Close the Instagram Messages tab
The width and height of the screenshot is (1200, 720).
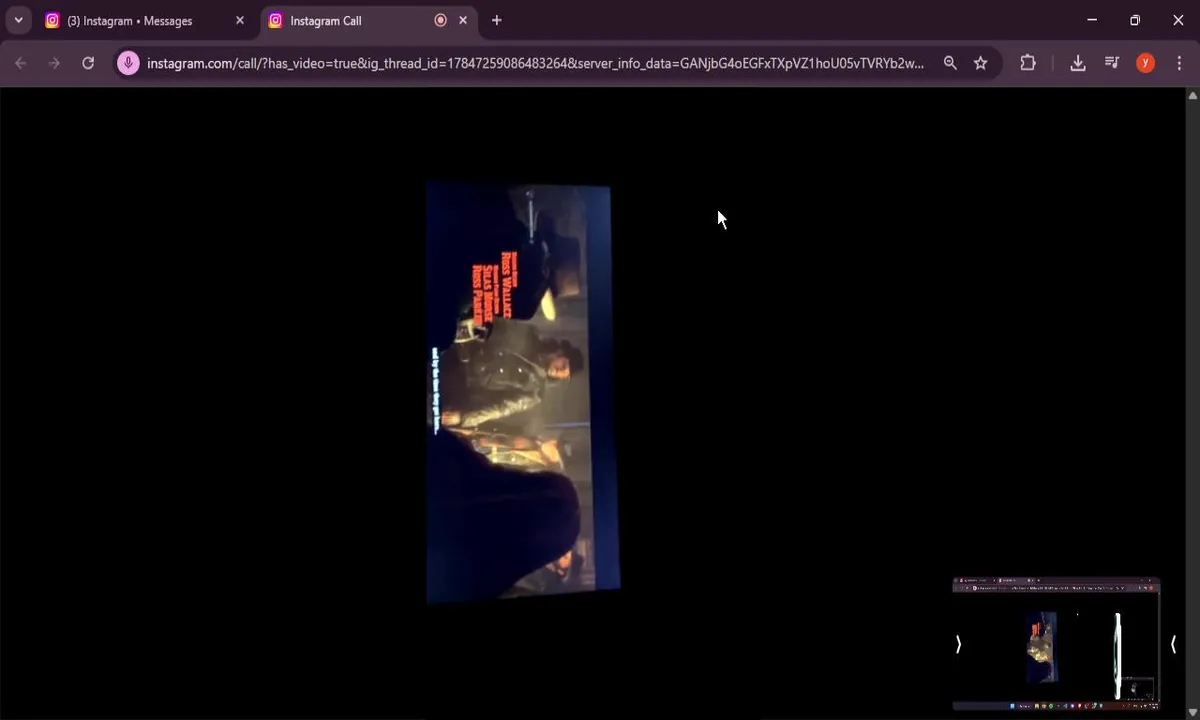click(x=240, y=20)
